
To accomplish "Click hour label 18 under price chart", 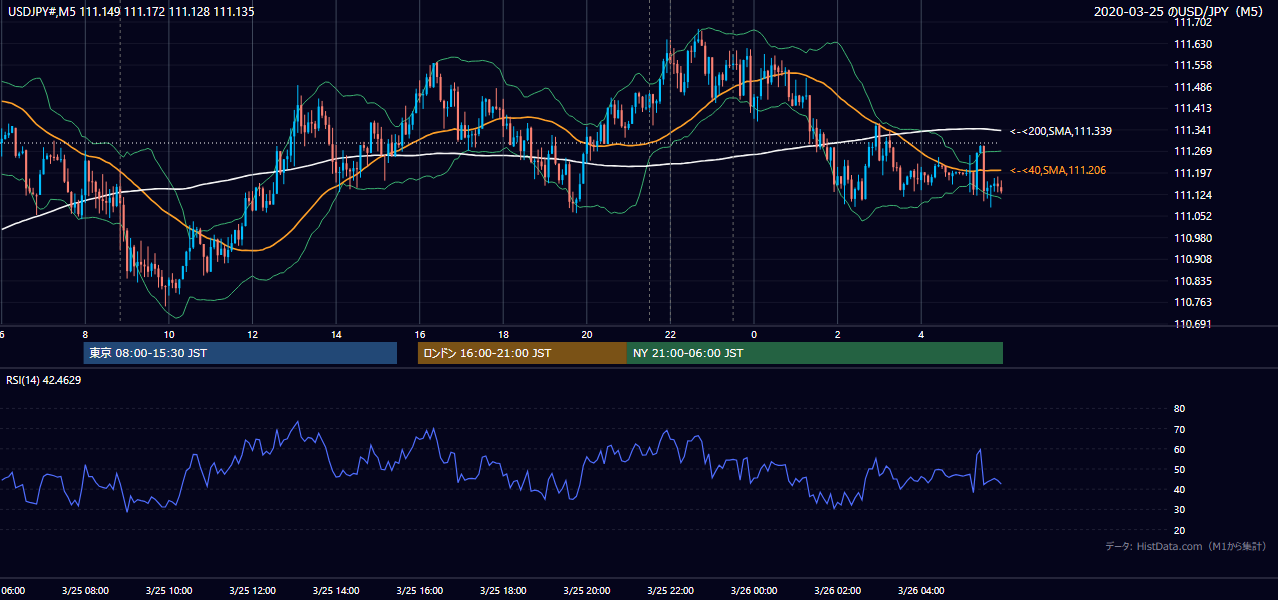I will point(503,334).
